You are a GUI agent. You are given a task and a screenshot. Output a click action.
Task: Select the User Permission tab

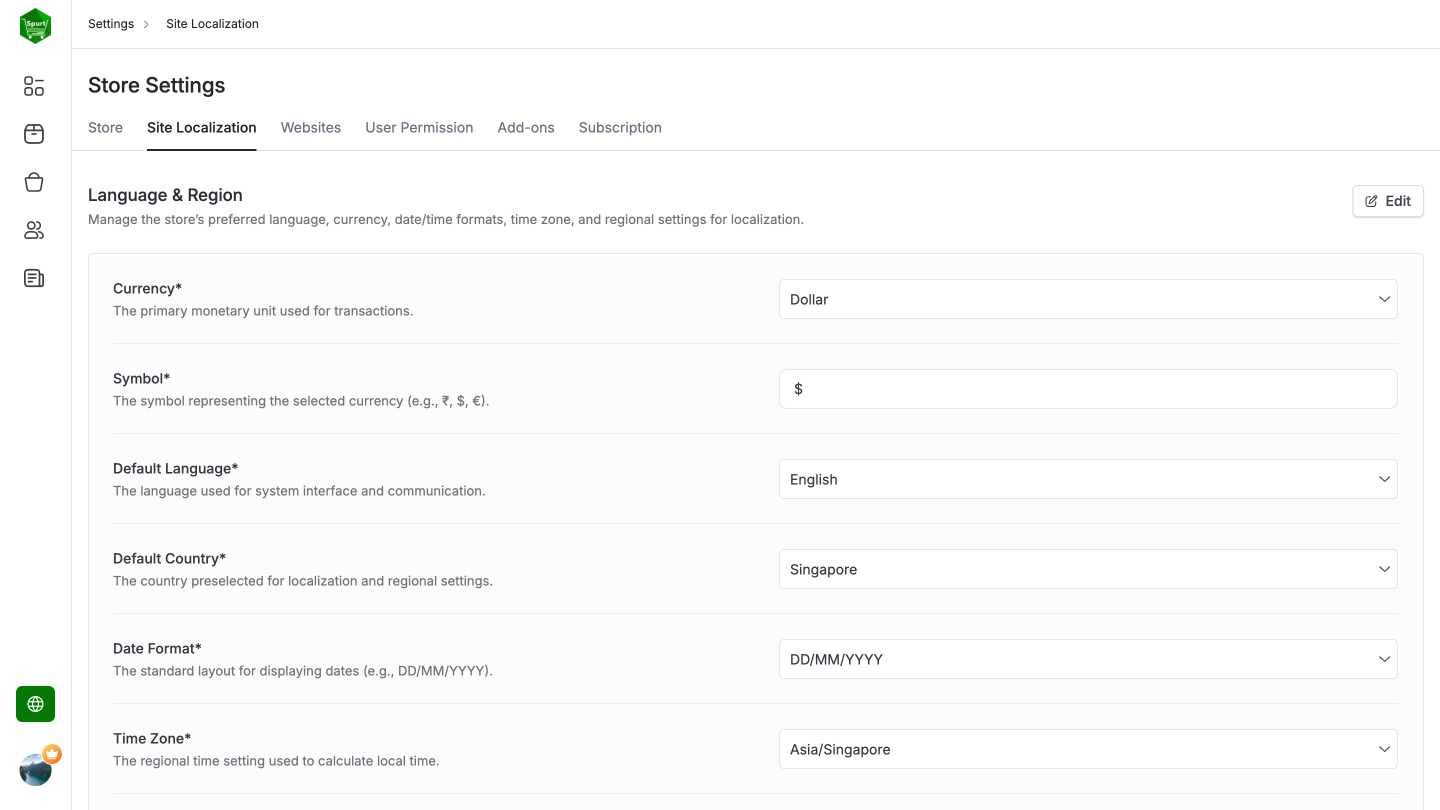tap(419, 127)
